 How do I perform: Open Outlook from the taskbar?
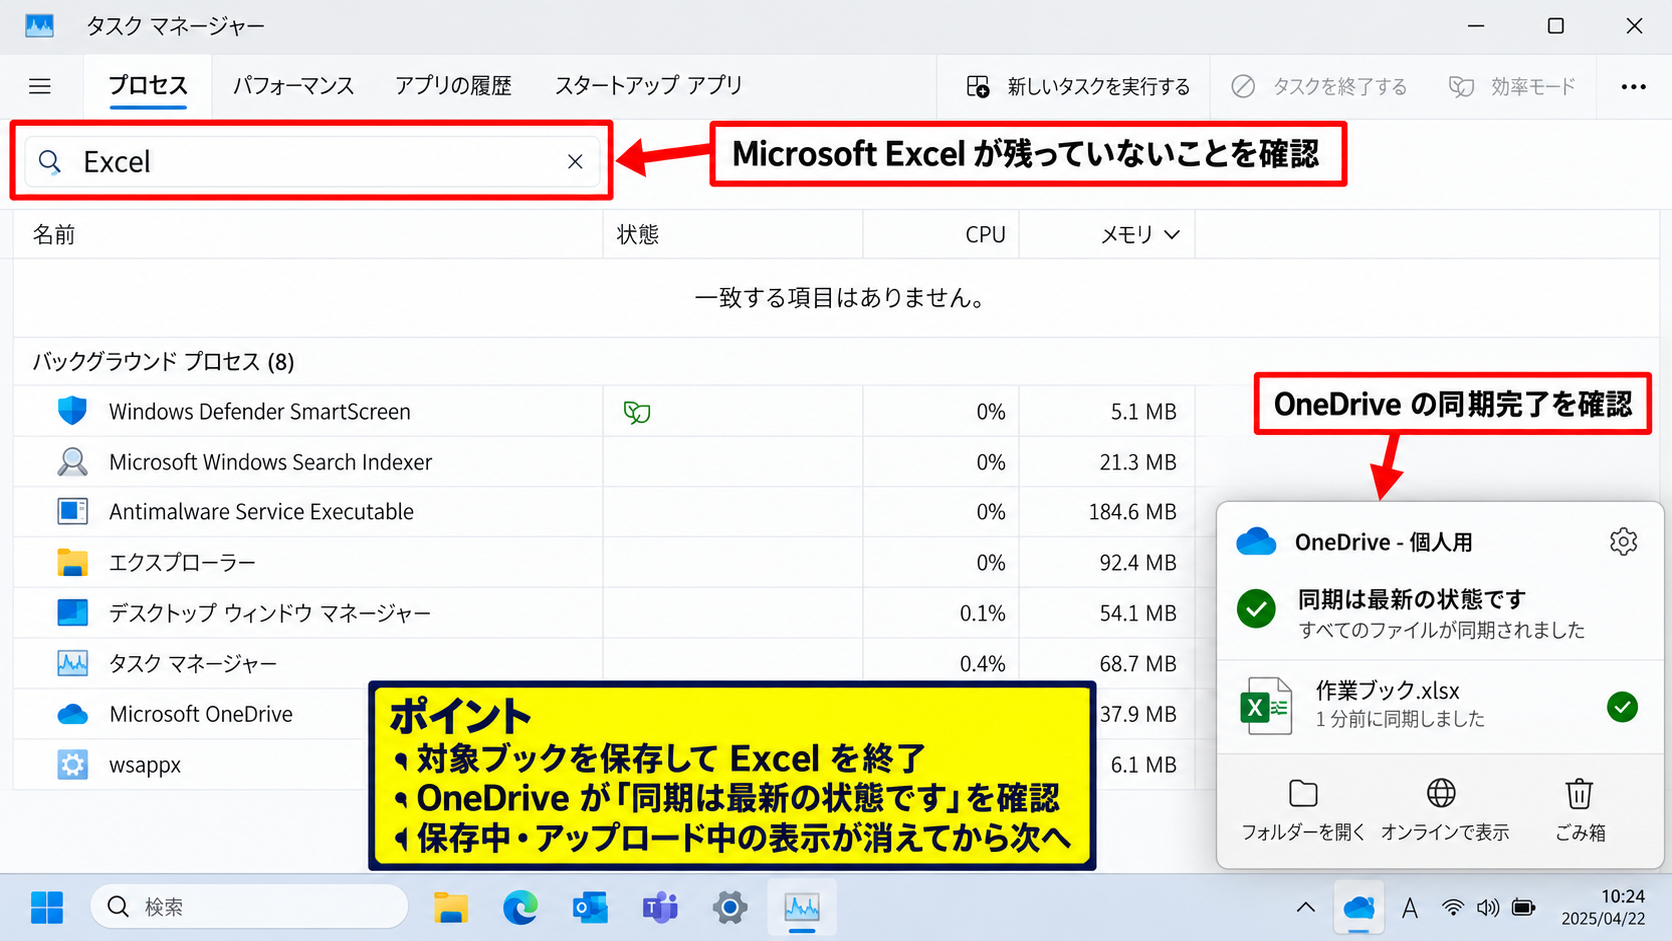[x=590, y=907]
